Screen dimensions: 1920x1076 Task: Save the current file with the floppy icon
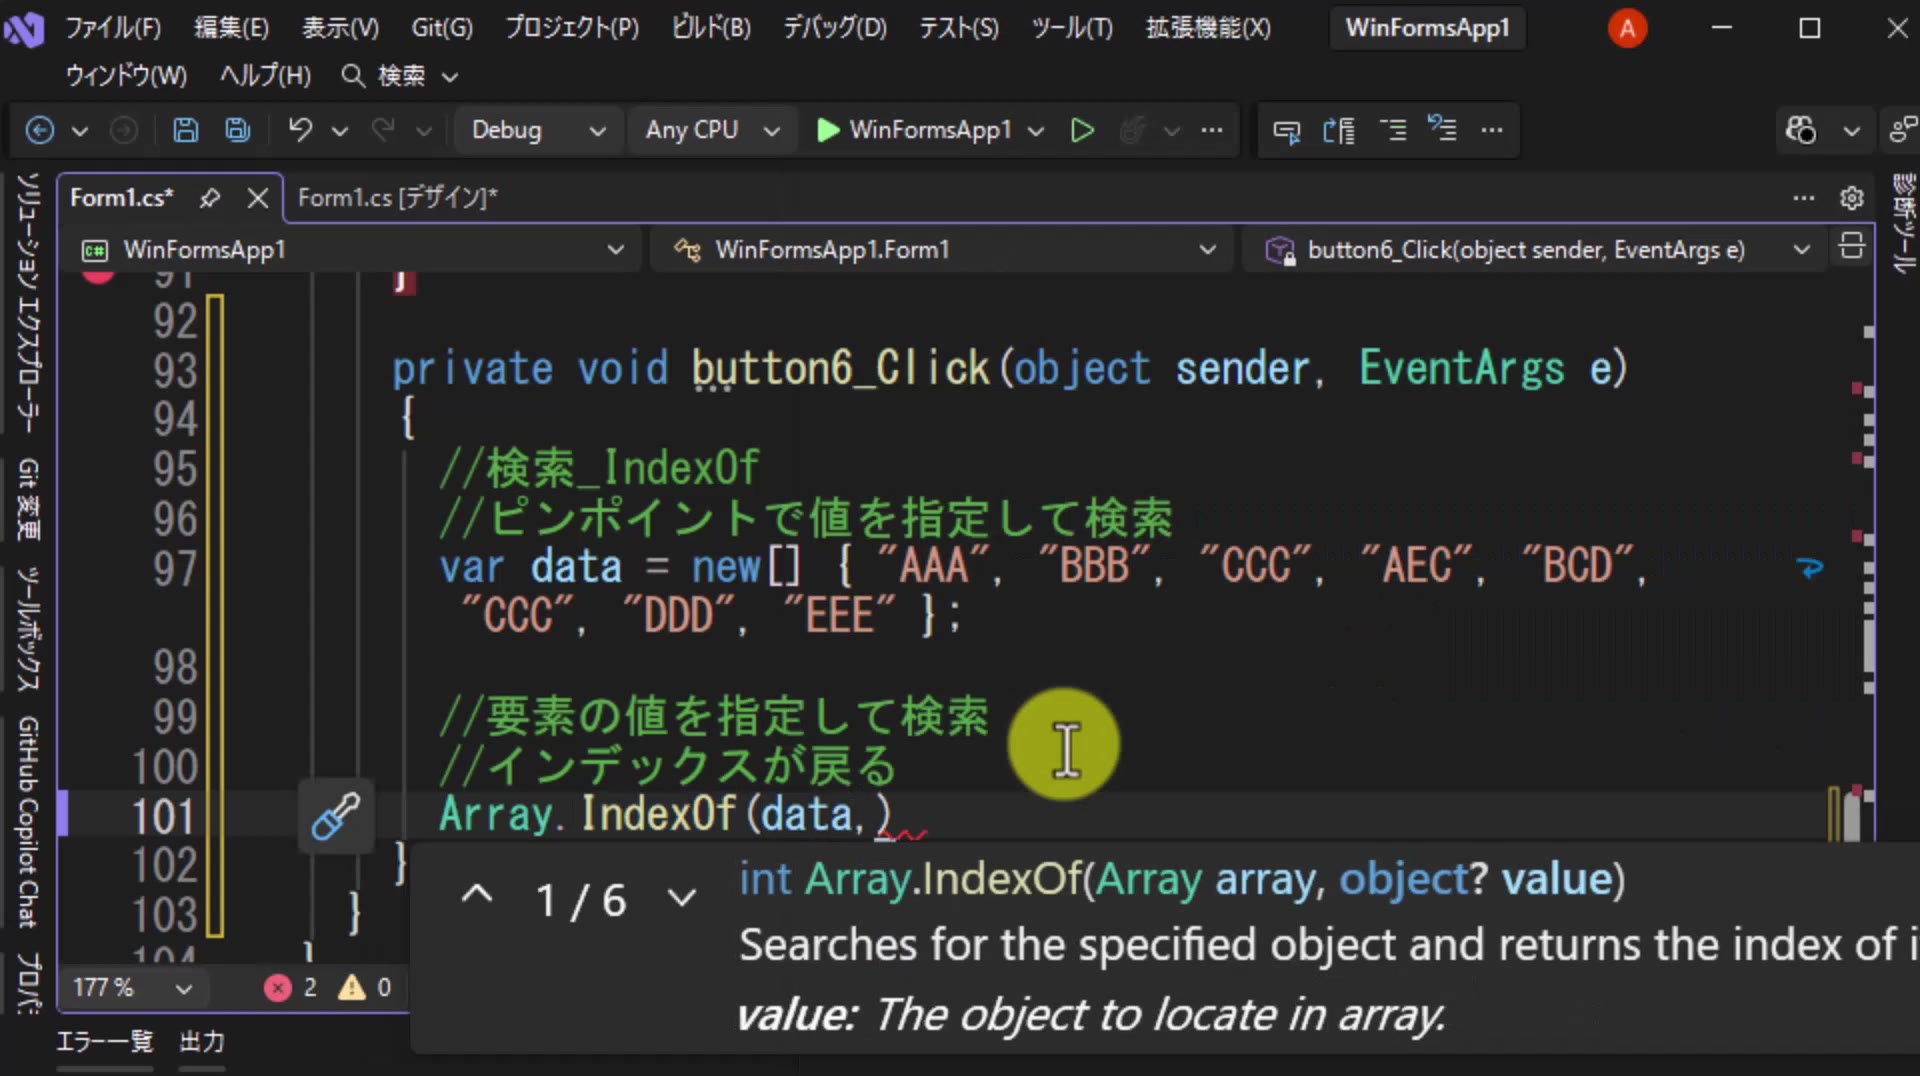(x=186, y=130)
